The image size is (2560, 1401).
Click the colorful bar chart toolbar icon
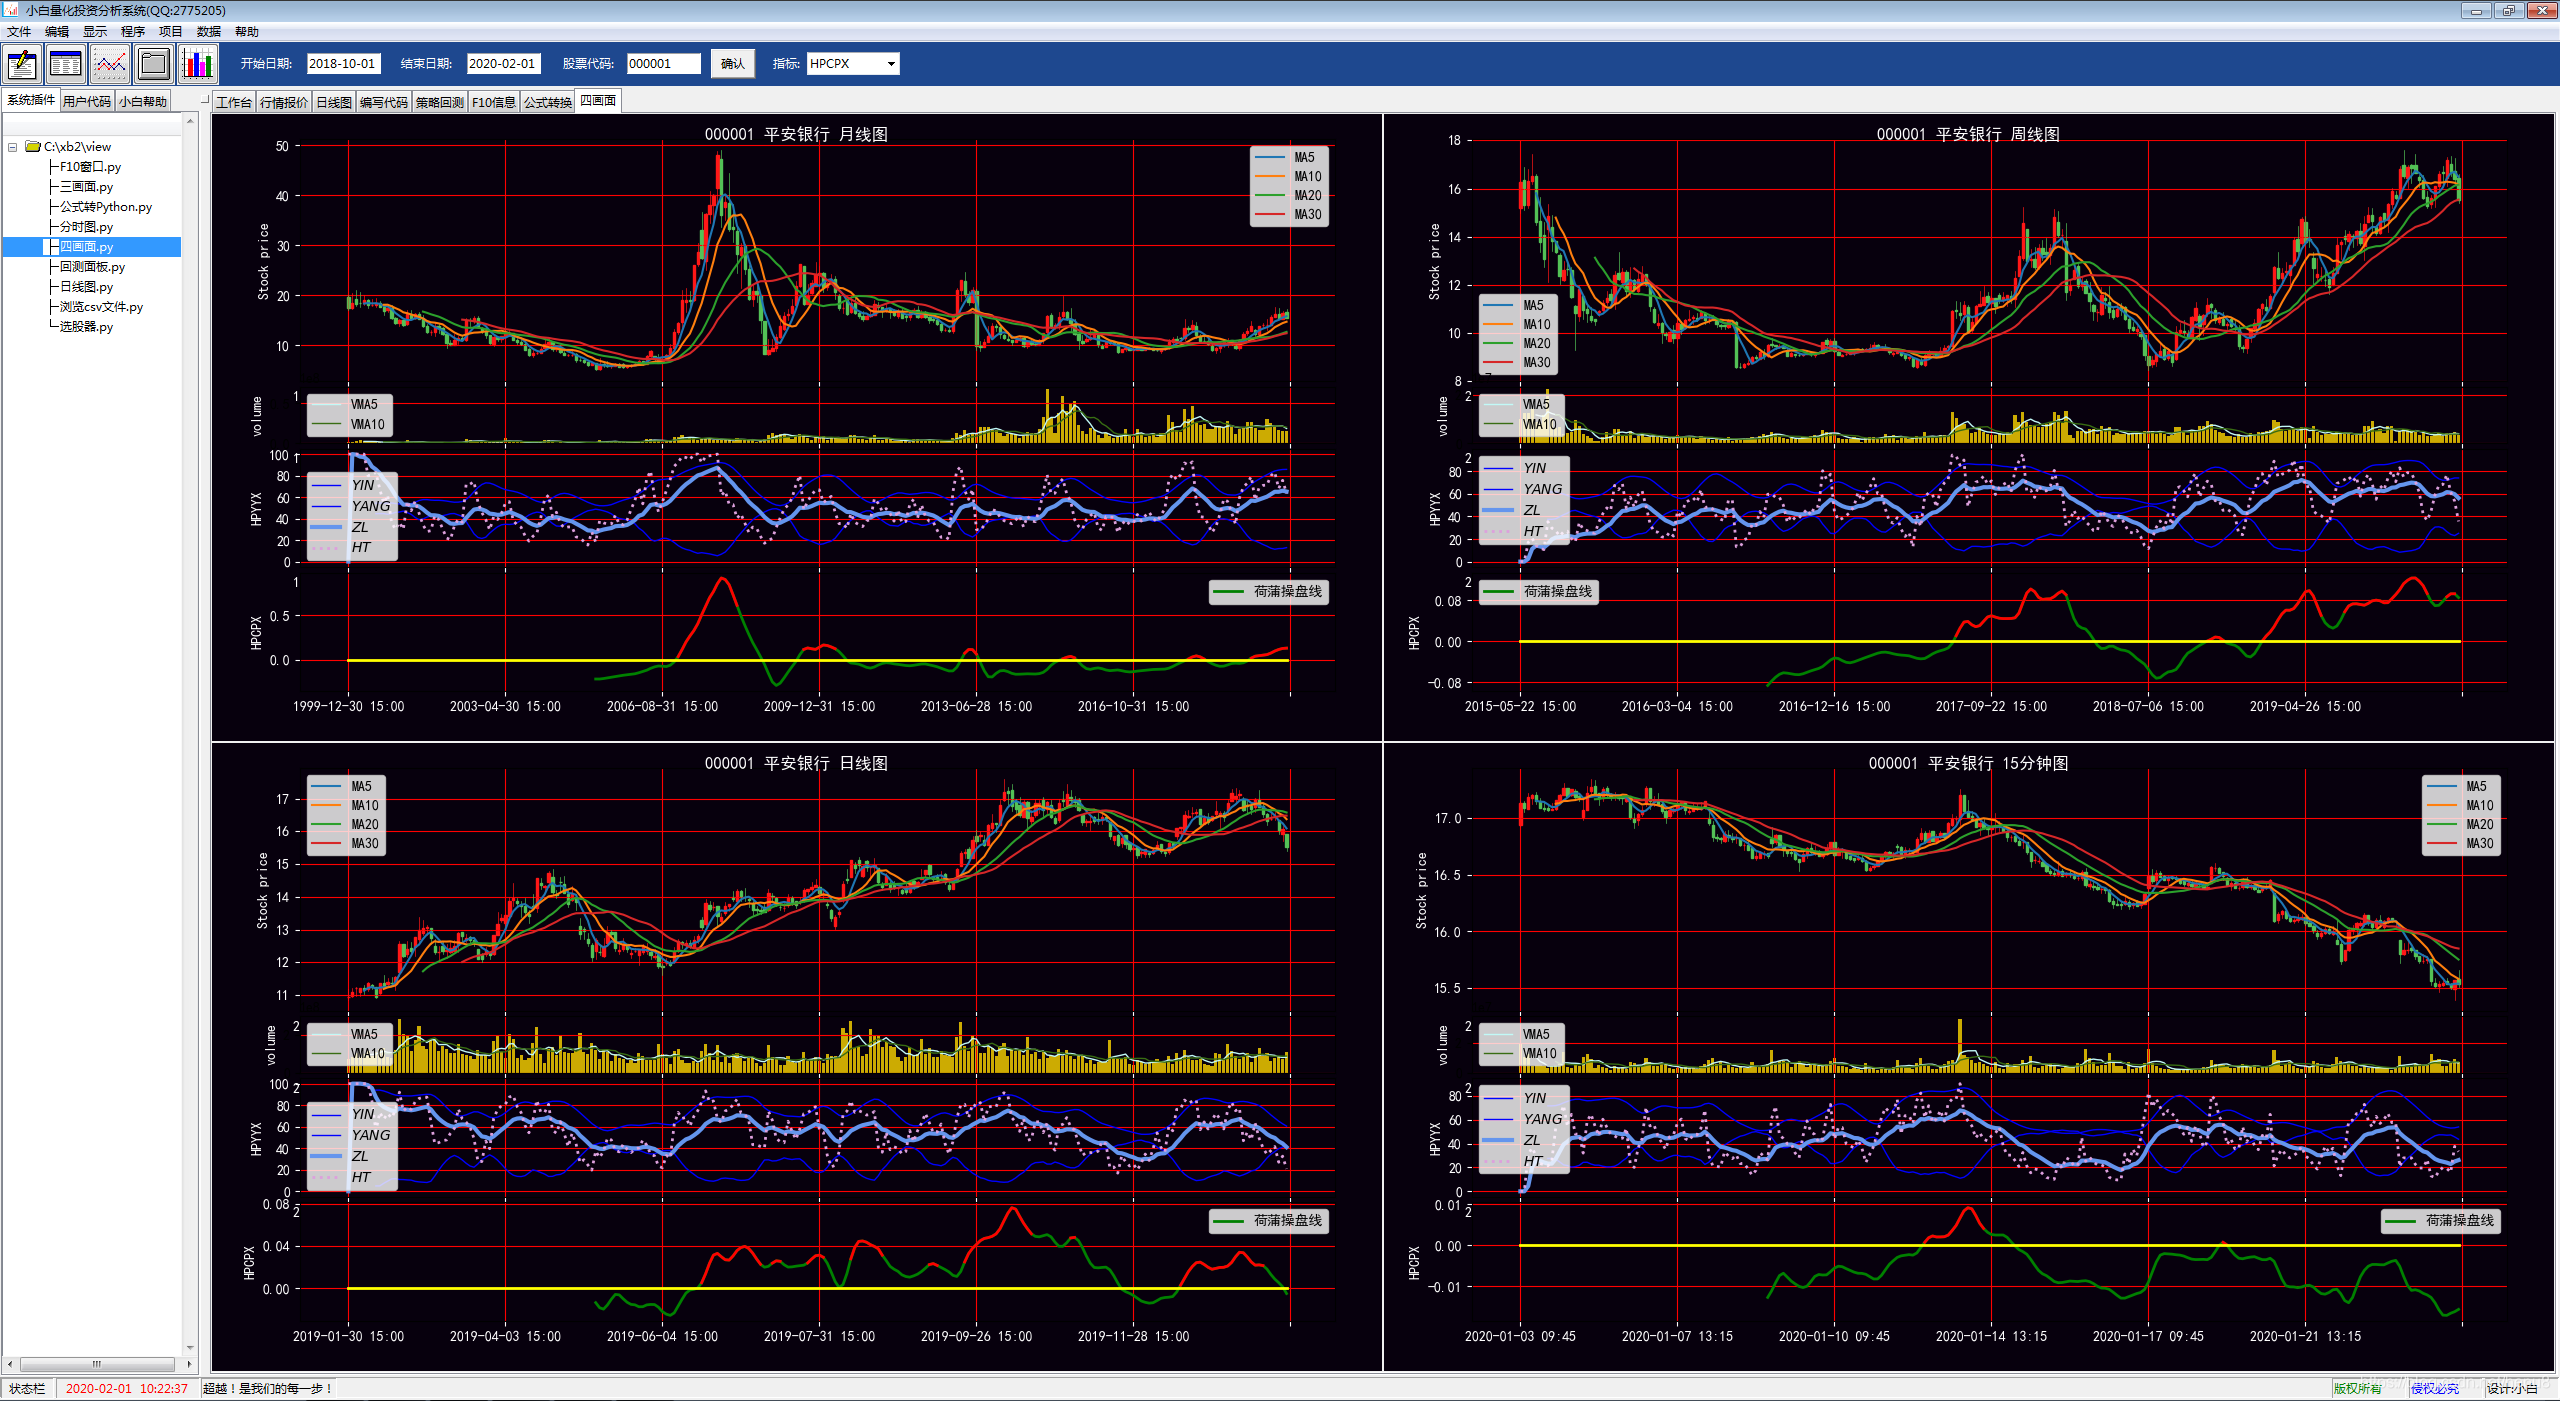point(198,64)
